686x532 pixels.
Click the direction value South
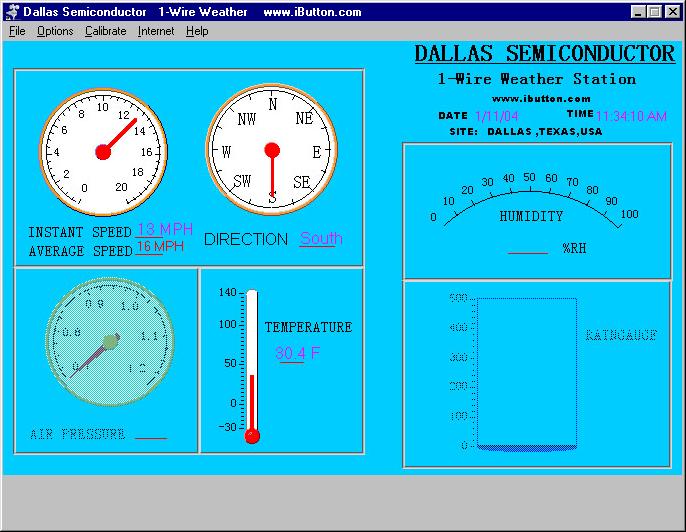coord(321,238)
